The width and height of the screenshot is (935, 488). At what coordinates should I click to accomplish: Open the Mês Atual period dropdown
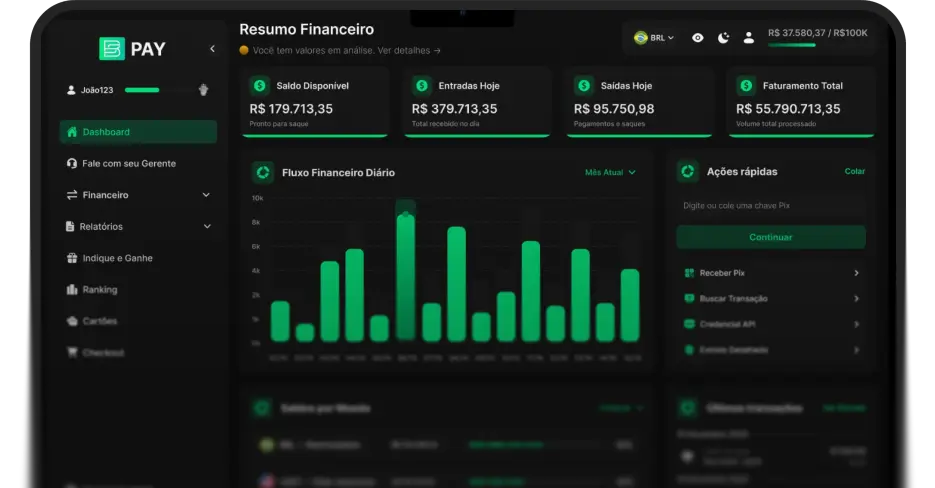pyautogui.click(x=610, y=173)
